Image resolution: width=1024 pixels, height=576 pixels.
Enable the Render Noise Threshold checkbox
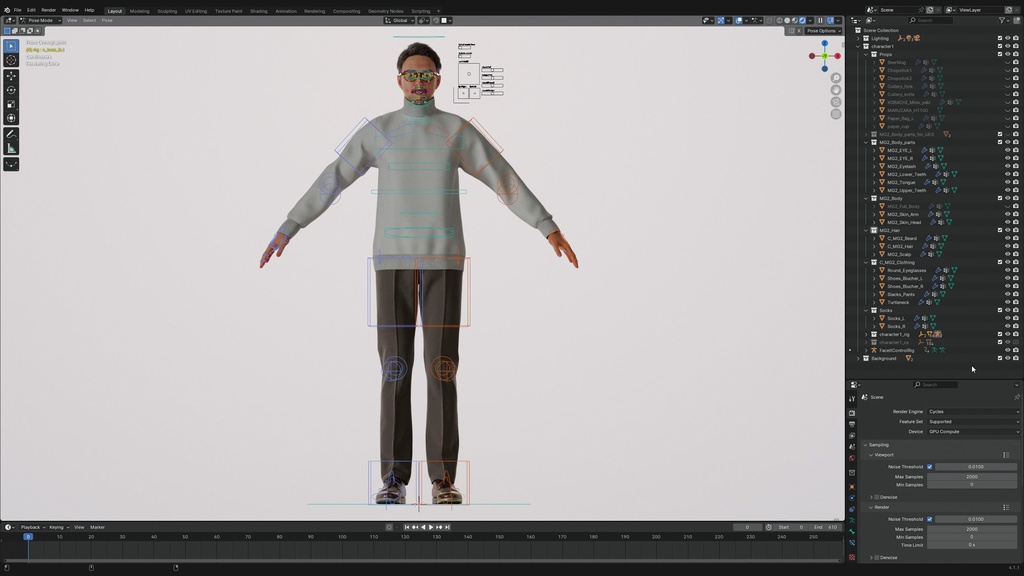930,519
